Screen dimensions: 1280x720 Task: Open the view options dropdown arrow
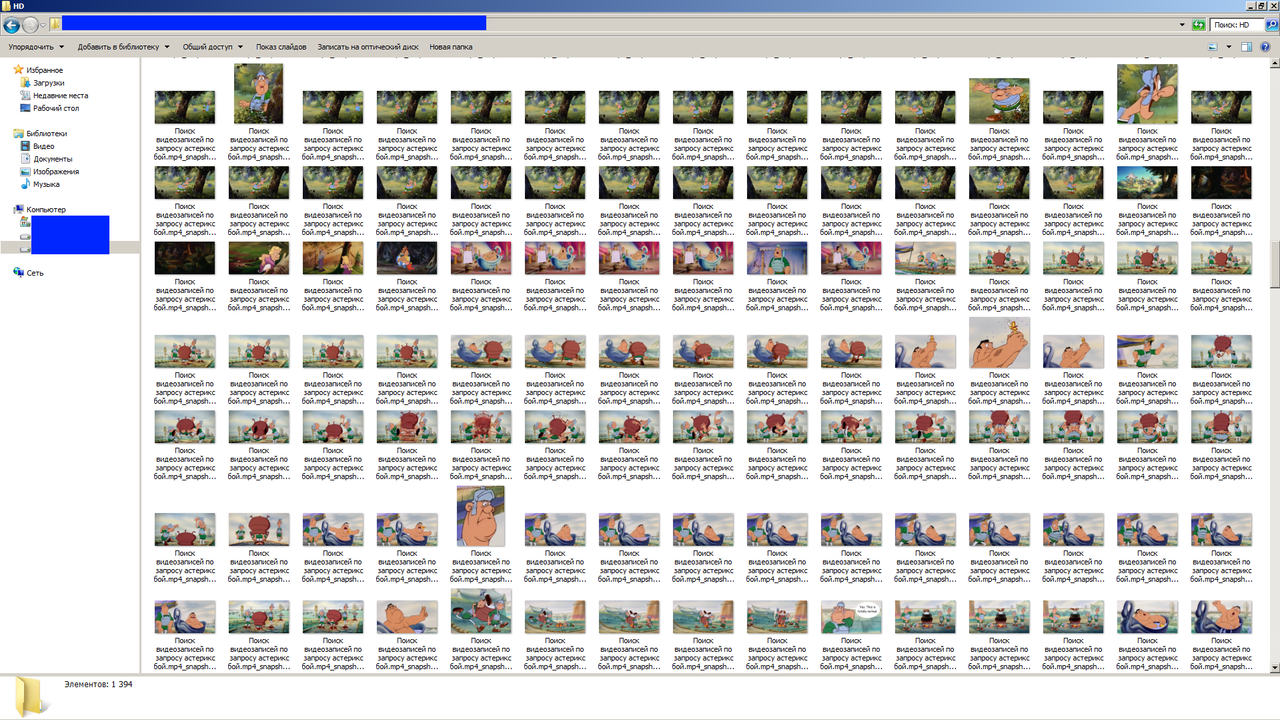pyautogui.click(x=1228, y=46)
